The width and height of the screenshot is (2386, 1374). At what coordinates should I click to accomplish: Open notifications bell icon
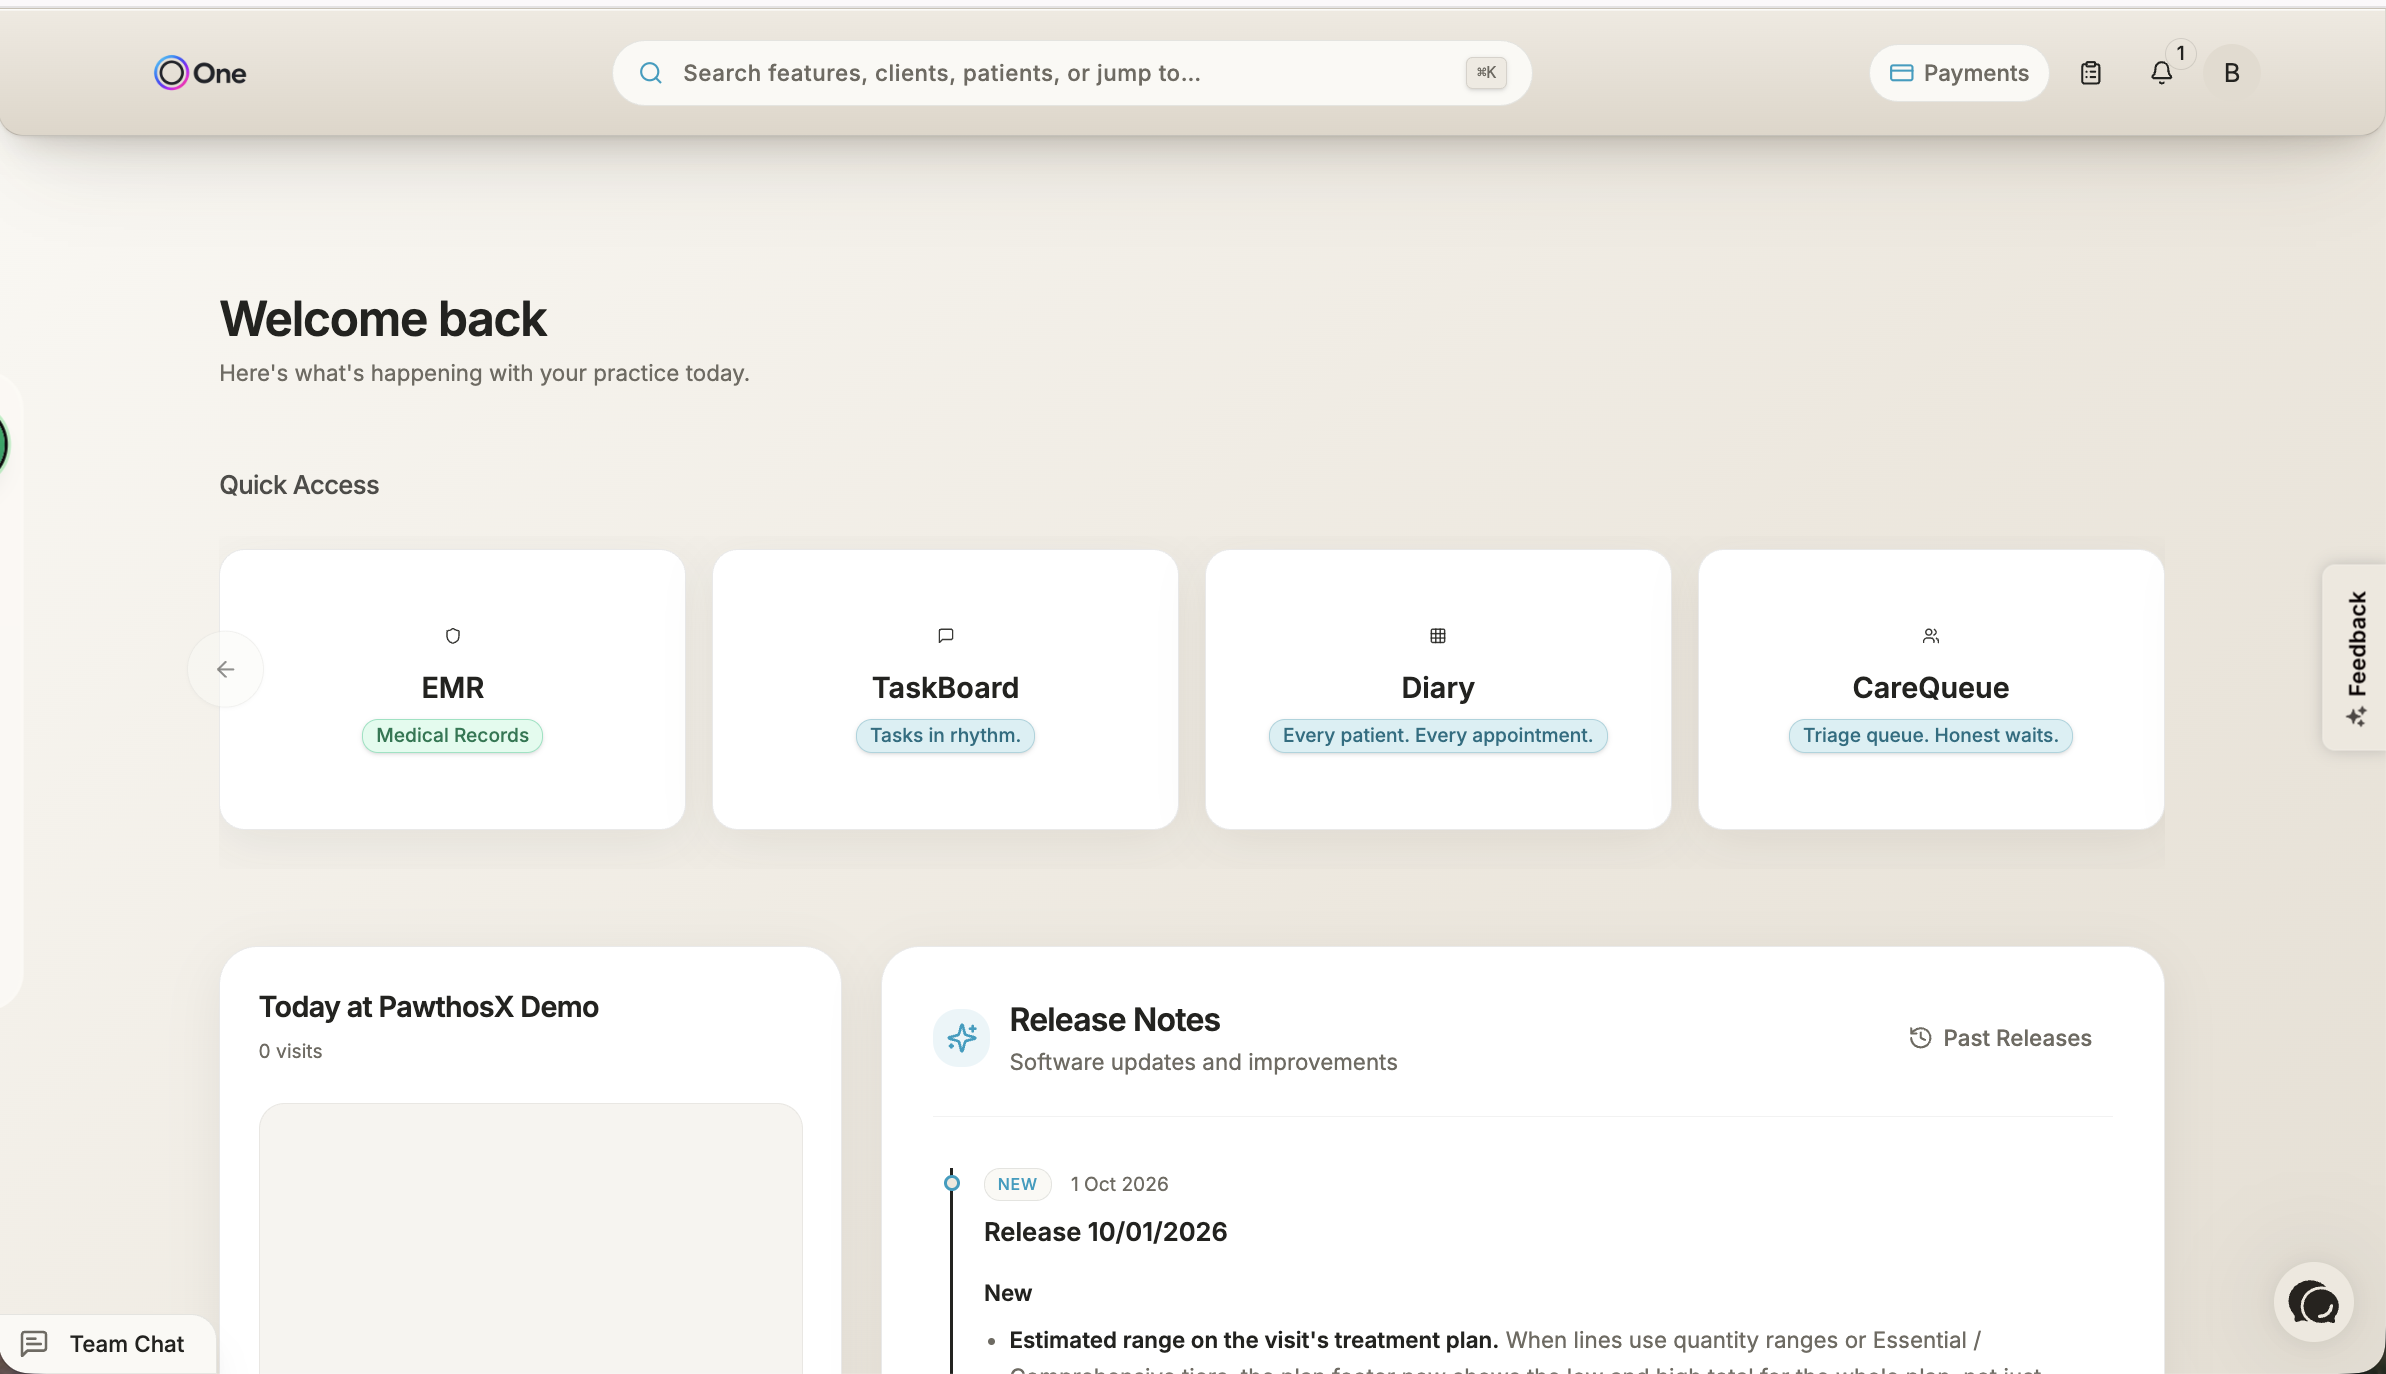click(2161, 73)
